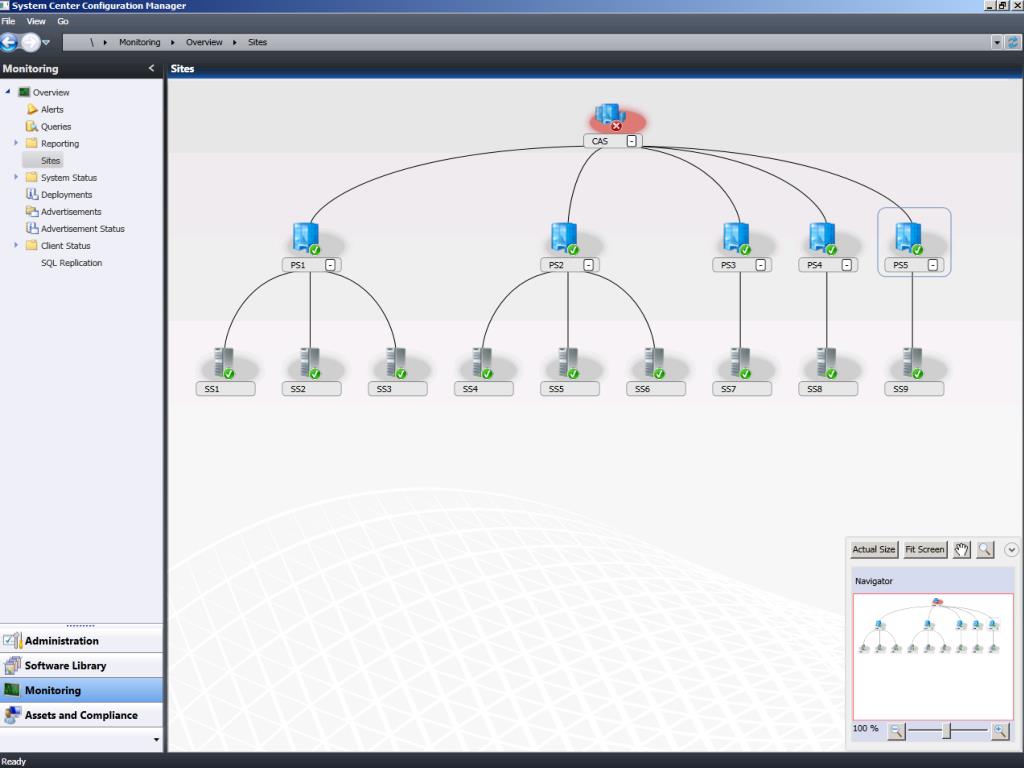This screenshot has height=768, width=1024.
Task: Select the CAS central site icon
Action: point(612,118)
